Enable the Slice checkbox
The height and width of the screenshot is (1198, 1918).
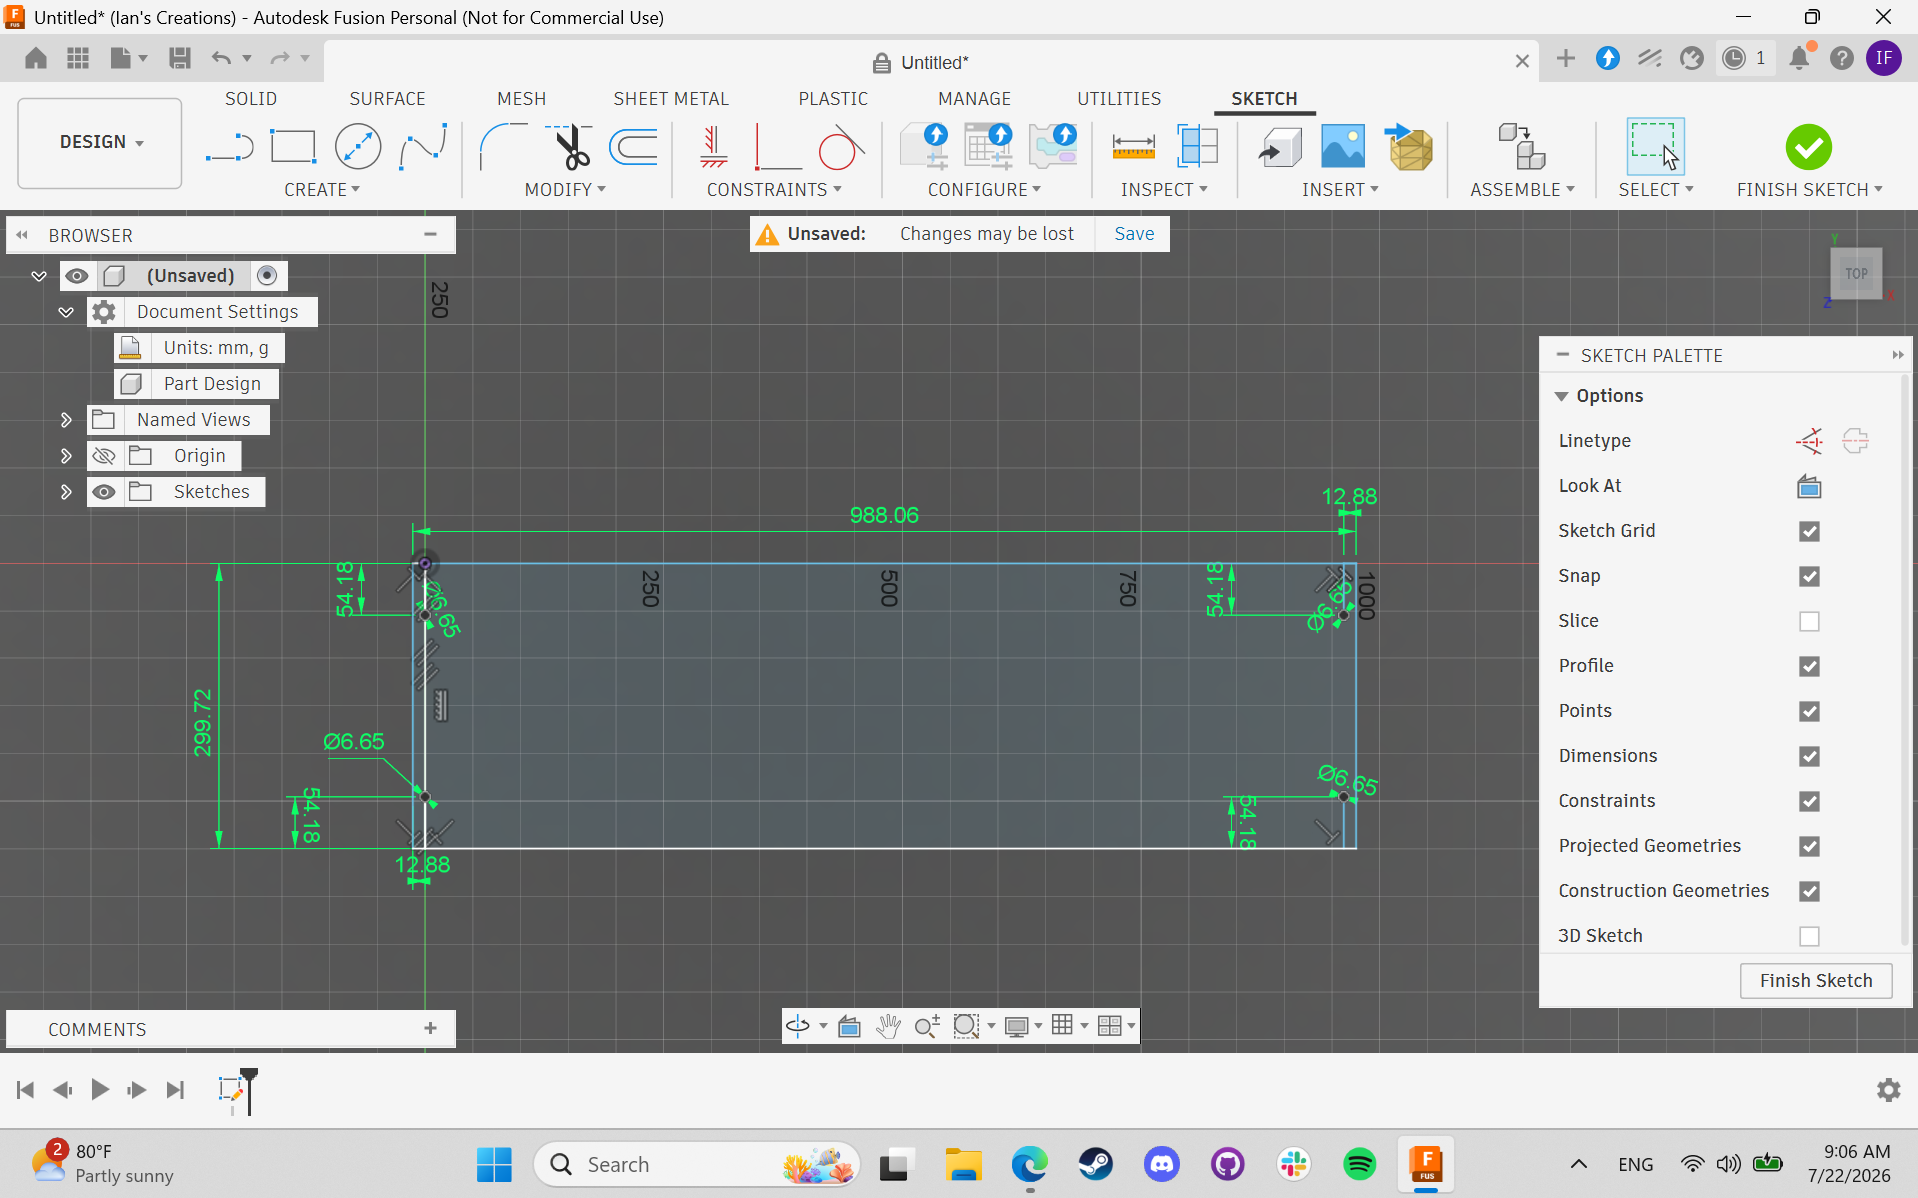[1809, 621]
